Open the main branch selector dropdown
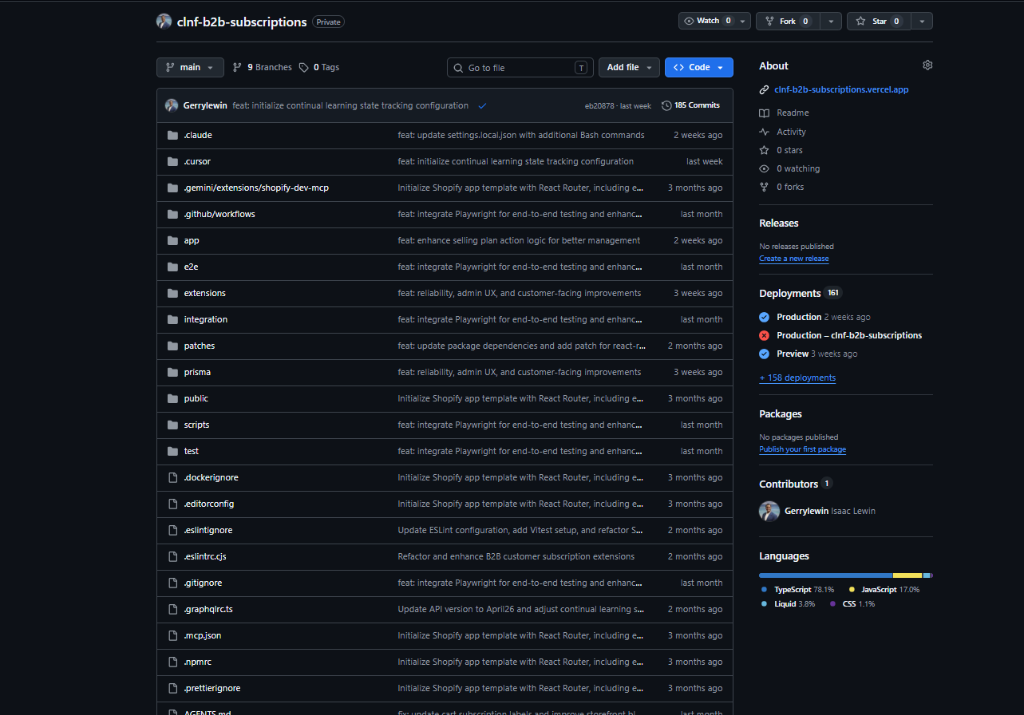This screenshot has height=715, width=1024. [x=190, y=67]
